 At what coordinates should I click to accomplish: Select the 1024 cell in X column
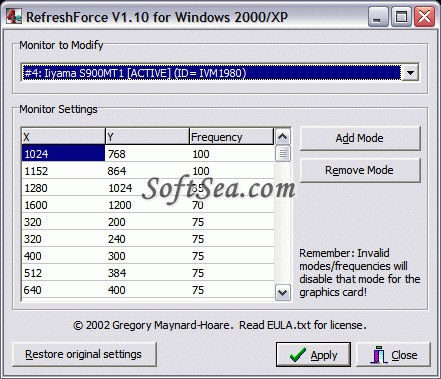pos(63,154)
